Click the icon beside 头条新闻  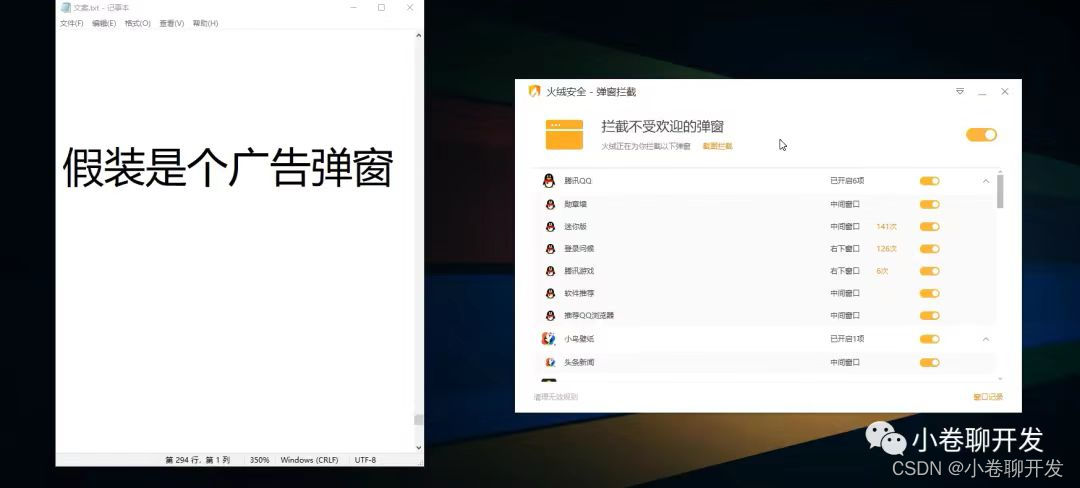(x=550, y=362)
